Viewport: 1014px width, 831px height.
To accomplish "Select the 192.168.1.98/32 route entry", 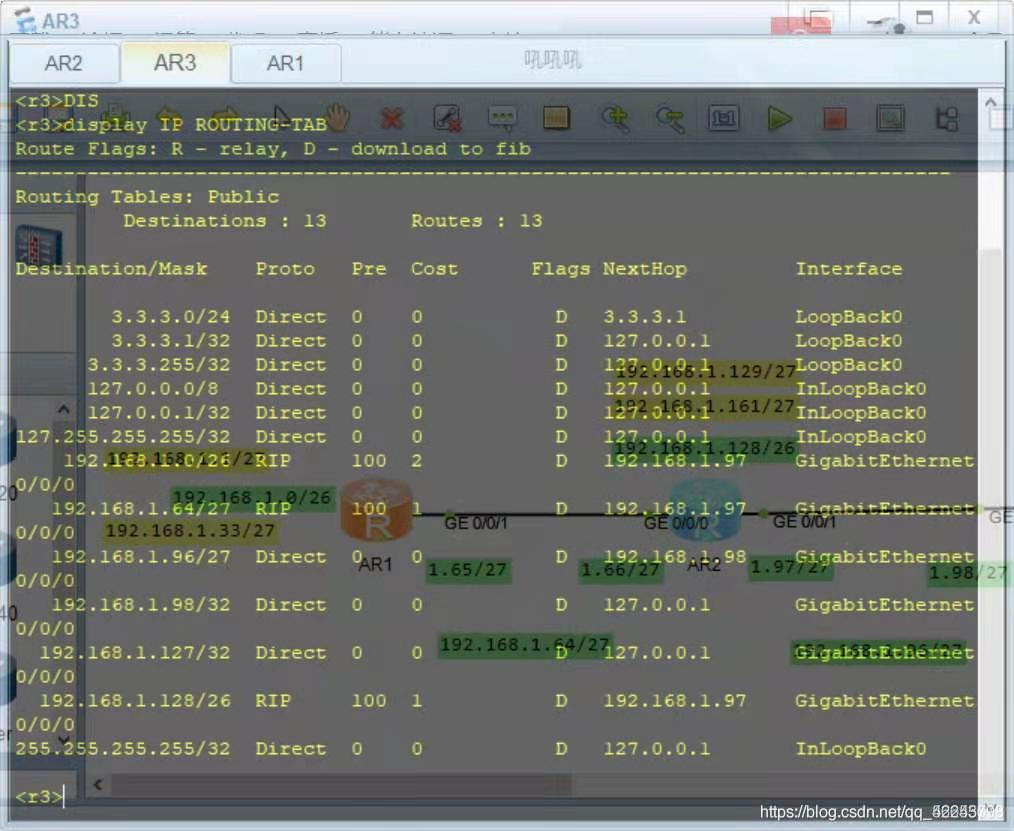I will click(x=494, y=616).
